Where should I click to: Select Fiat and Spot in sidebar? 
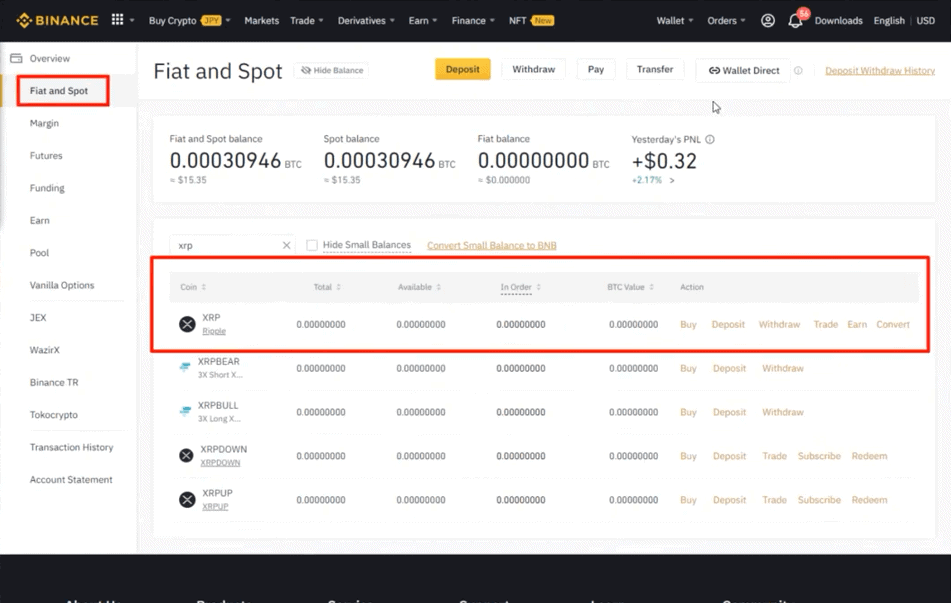pyautogui.click(x=59, y=90)
